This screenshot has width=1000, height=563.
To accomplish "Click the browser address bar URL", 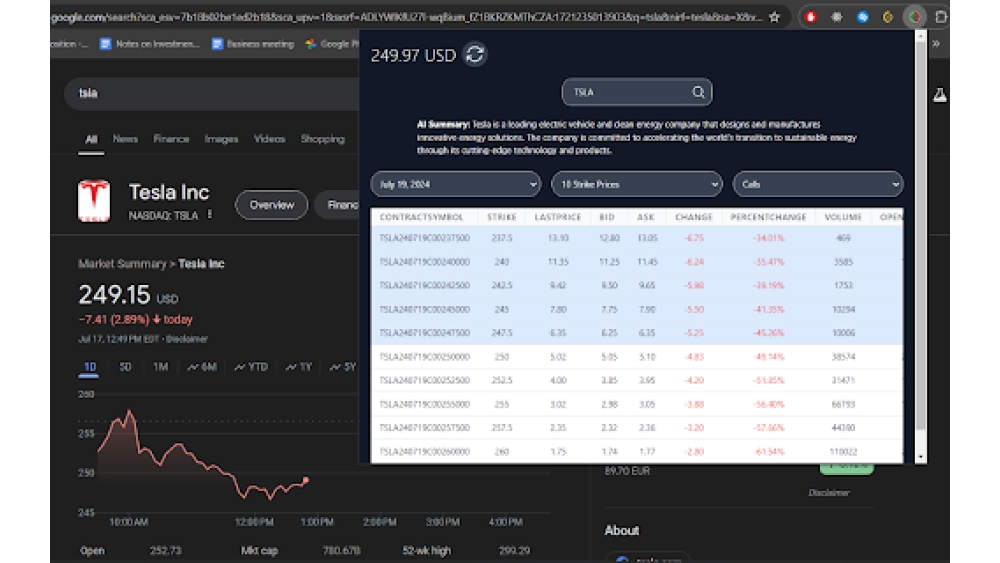I will [x=406, y=17].
